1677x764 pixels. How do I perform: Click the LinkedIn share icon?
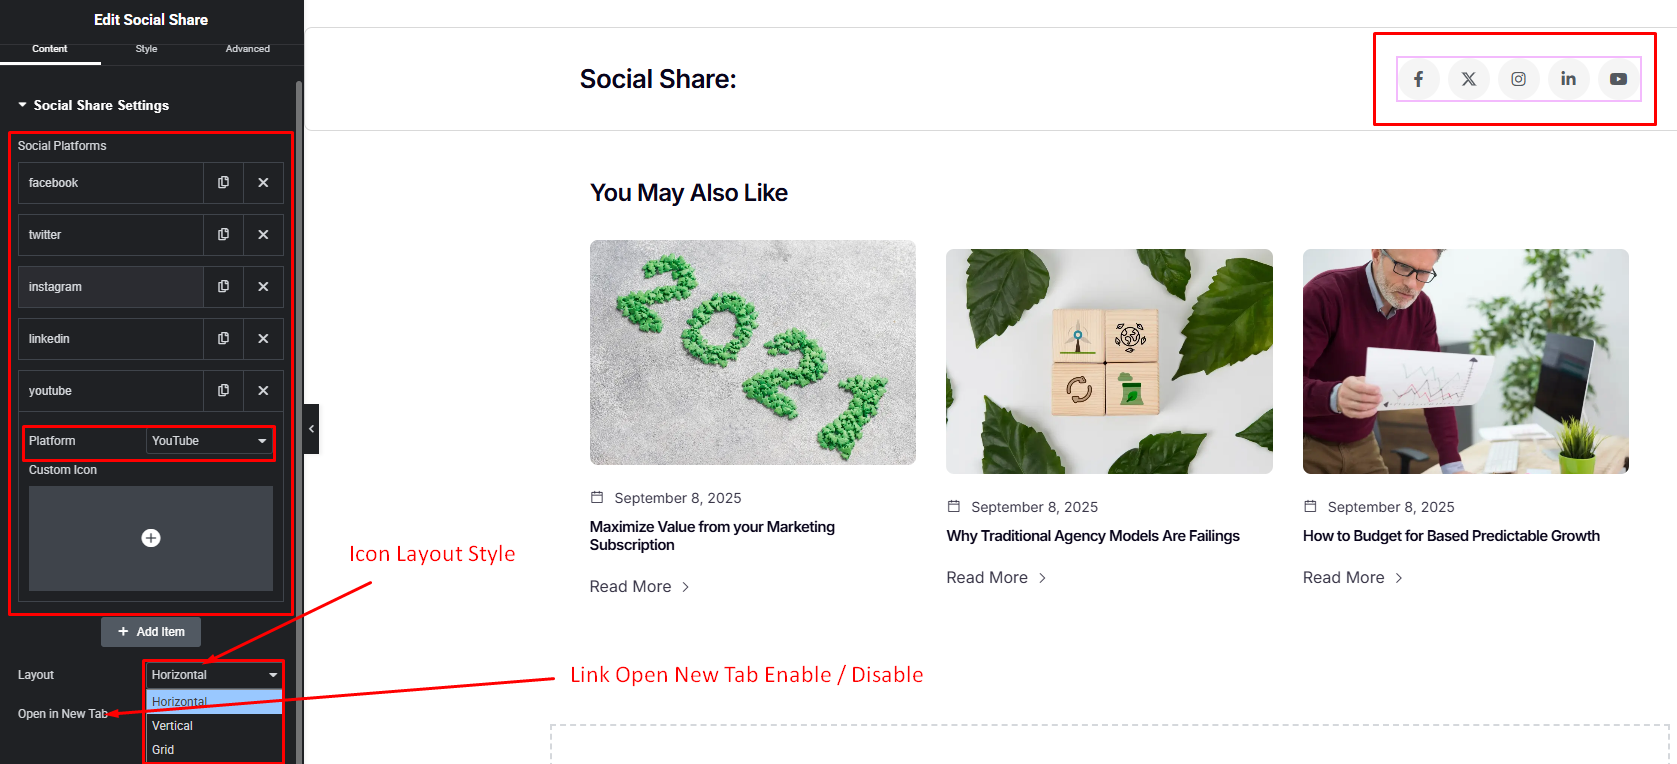pos(1568,79)
